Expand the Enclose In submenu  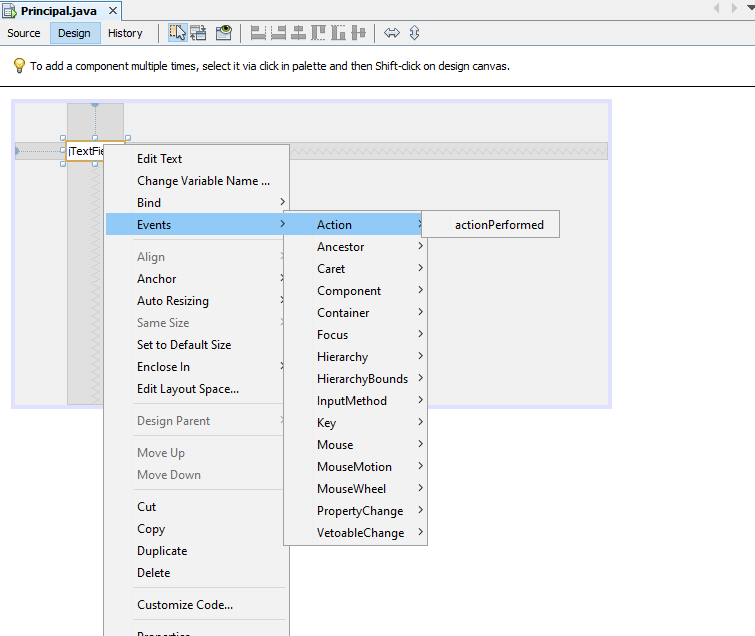tap(197, 367)
